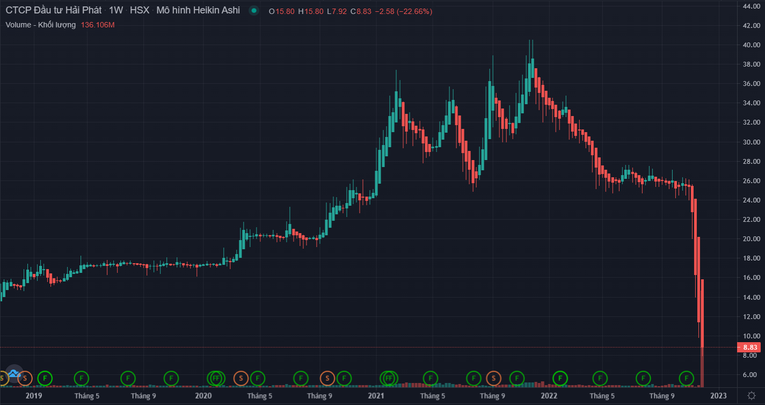765x405 pixels.
Task: Click the stacked F markers near 2020
Action: (215, 377)
